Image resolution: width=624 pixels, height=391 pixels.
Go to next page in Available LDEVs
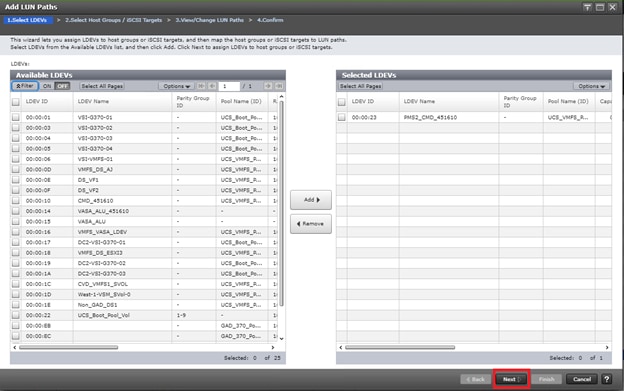click(268, 86)
